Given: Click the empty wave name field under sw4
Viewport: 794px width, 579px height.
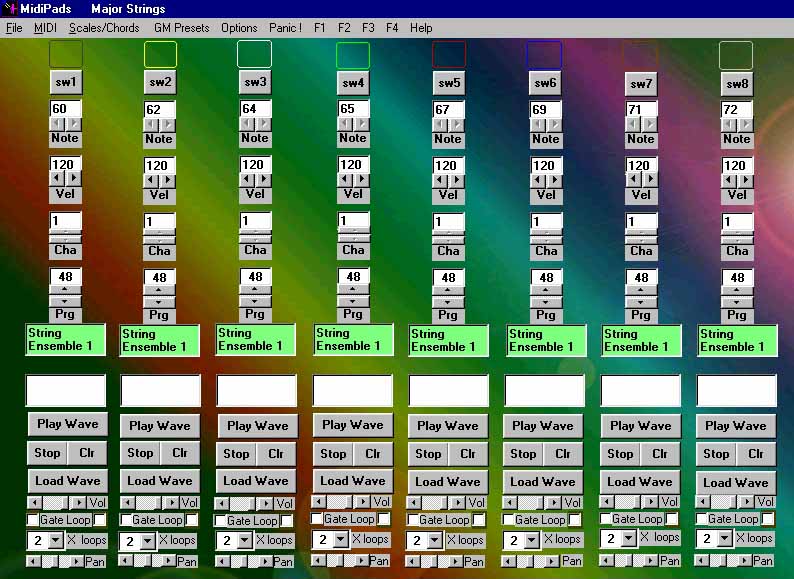Looking at the screenshot, I should coord(352,390).
